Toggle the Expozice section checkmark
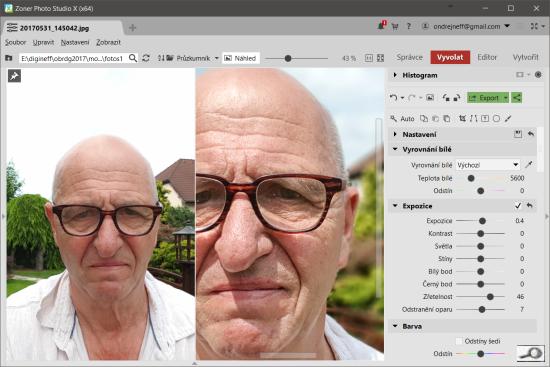Image resolution: width=550 pixels, height=367 pixels. coord(518,206)
